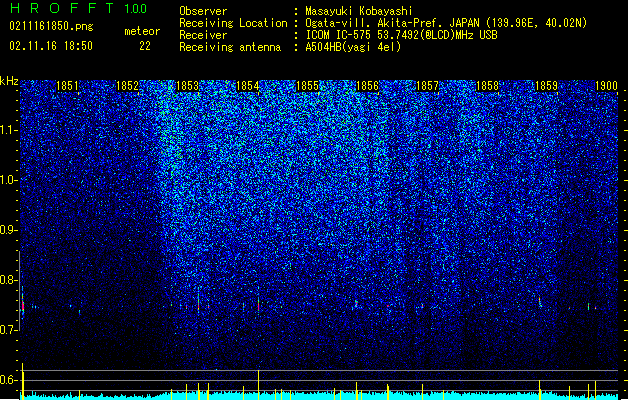This screenshot has width=629, height=400.
Task: Click the 1855 time axis marker
Action: click(307, 86)
